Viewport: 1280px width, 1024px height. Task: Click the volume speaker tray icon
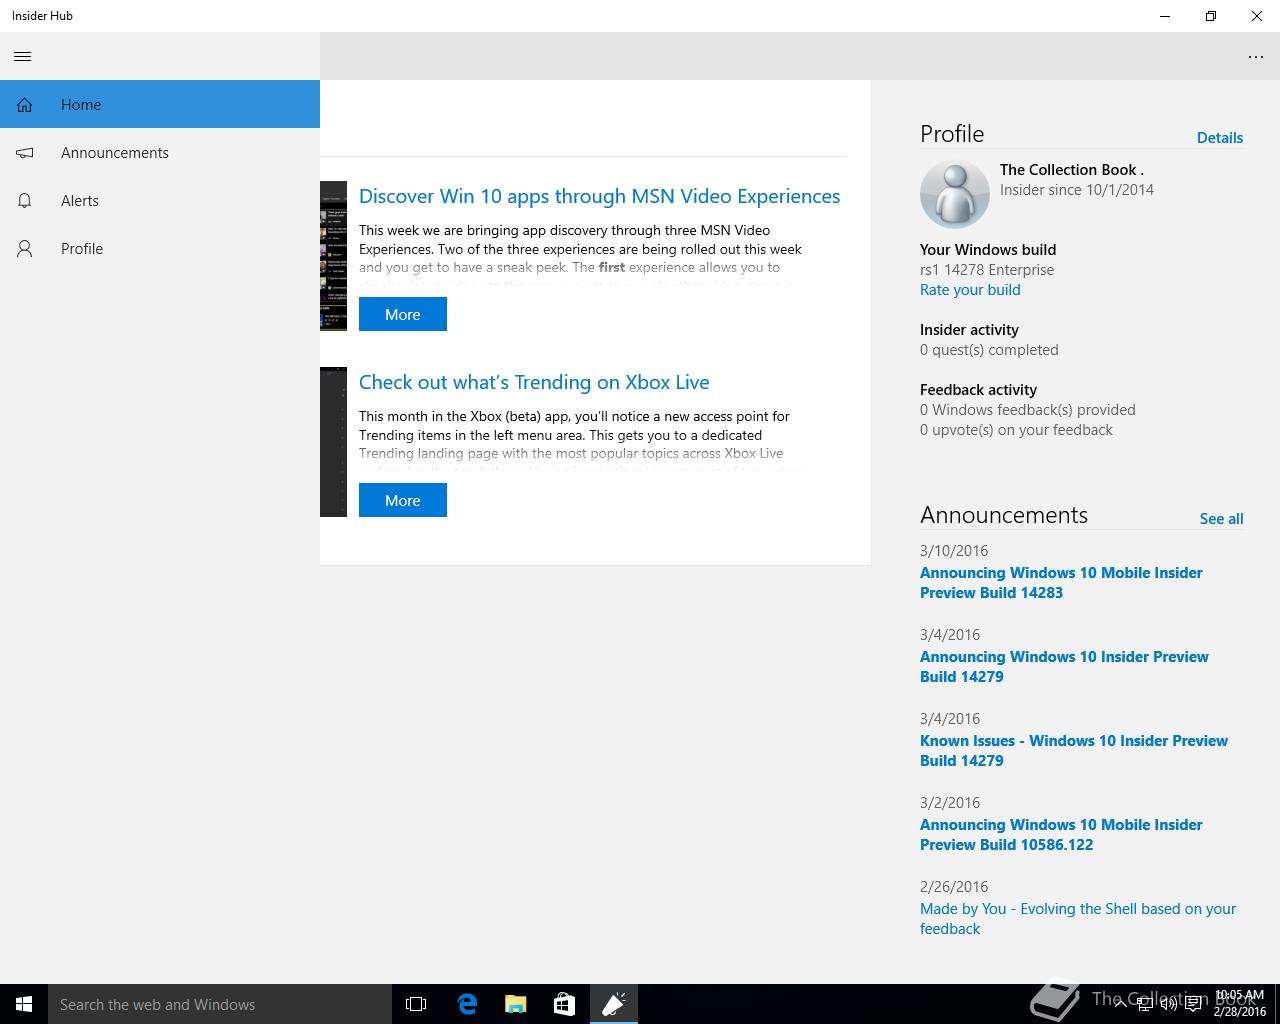[x=1168, y=1004]
